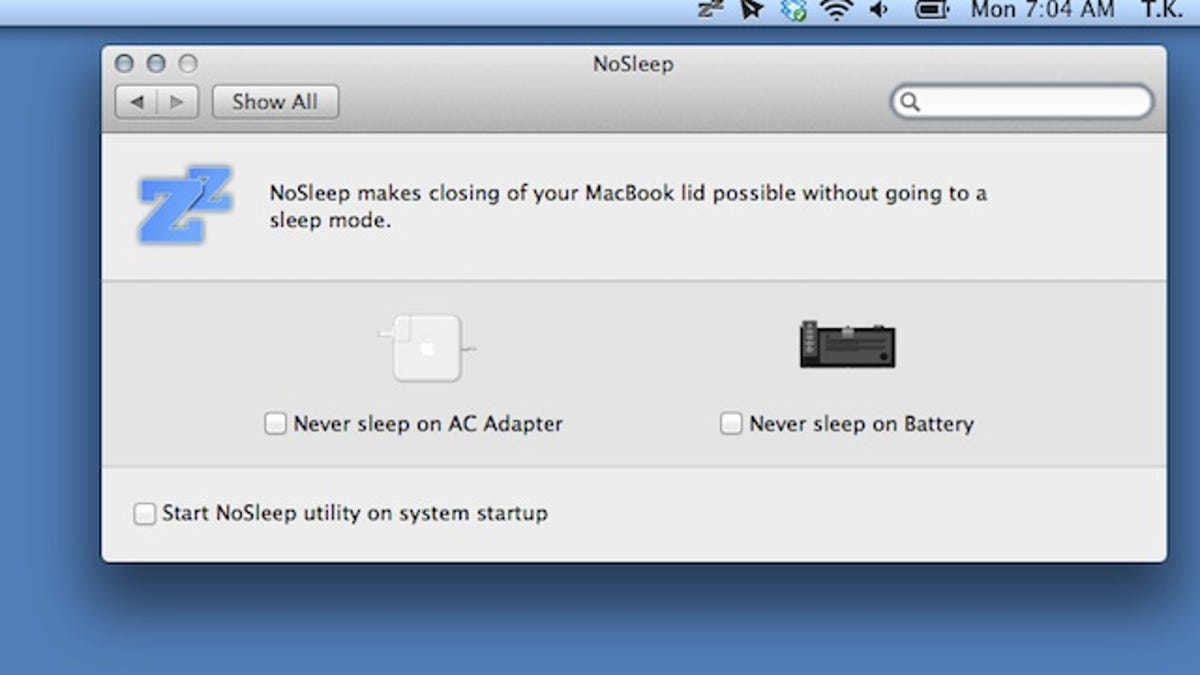
Task: Click the blue ZZ NoSleep logo
Action: tap(185, 205)
